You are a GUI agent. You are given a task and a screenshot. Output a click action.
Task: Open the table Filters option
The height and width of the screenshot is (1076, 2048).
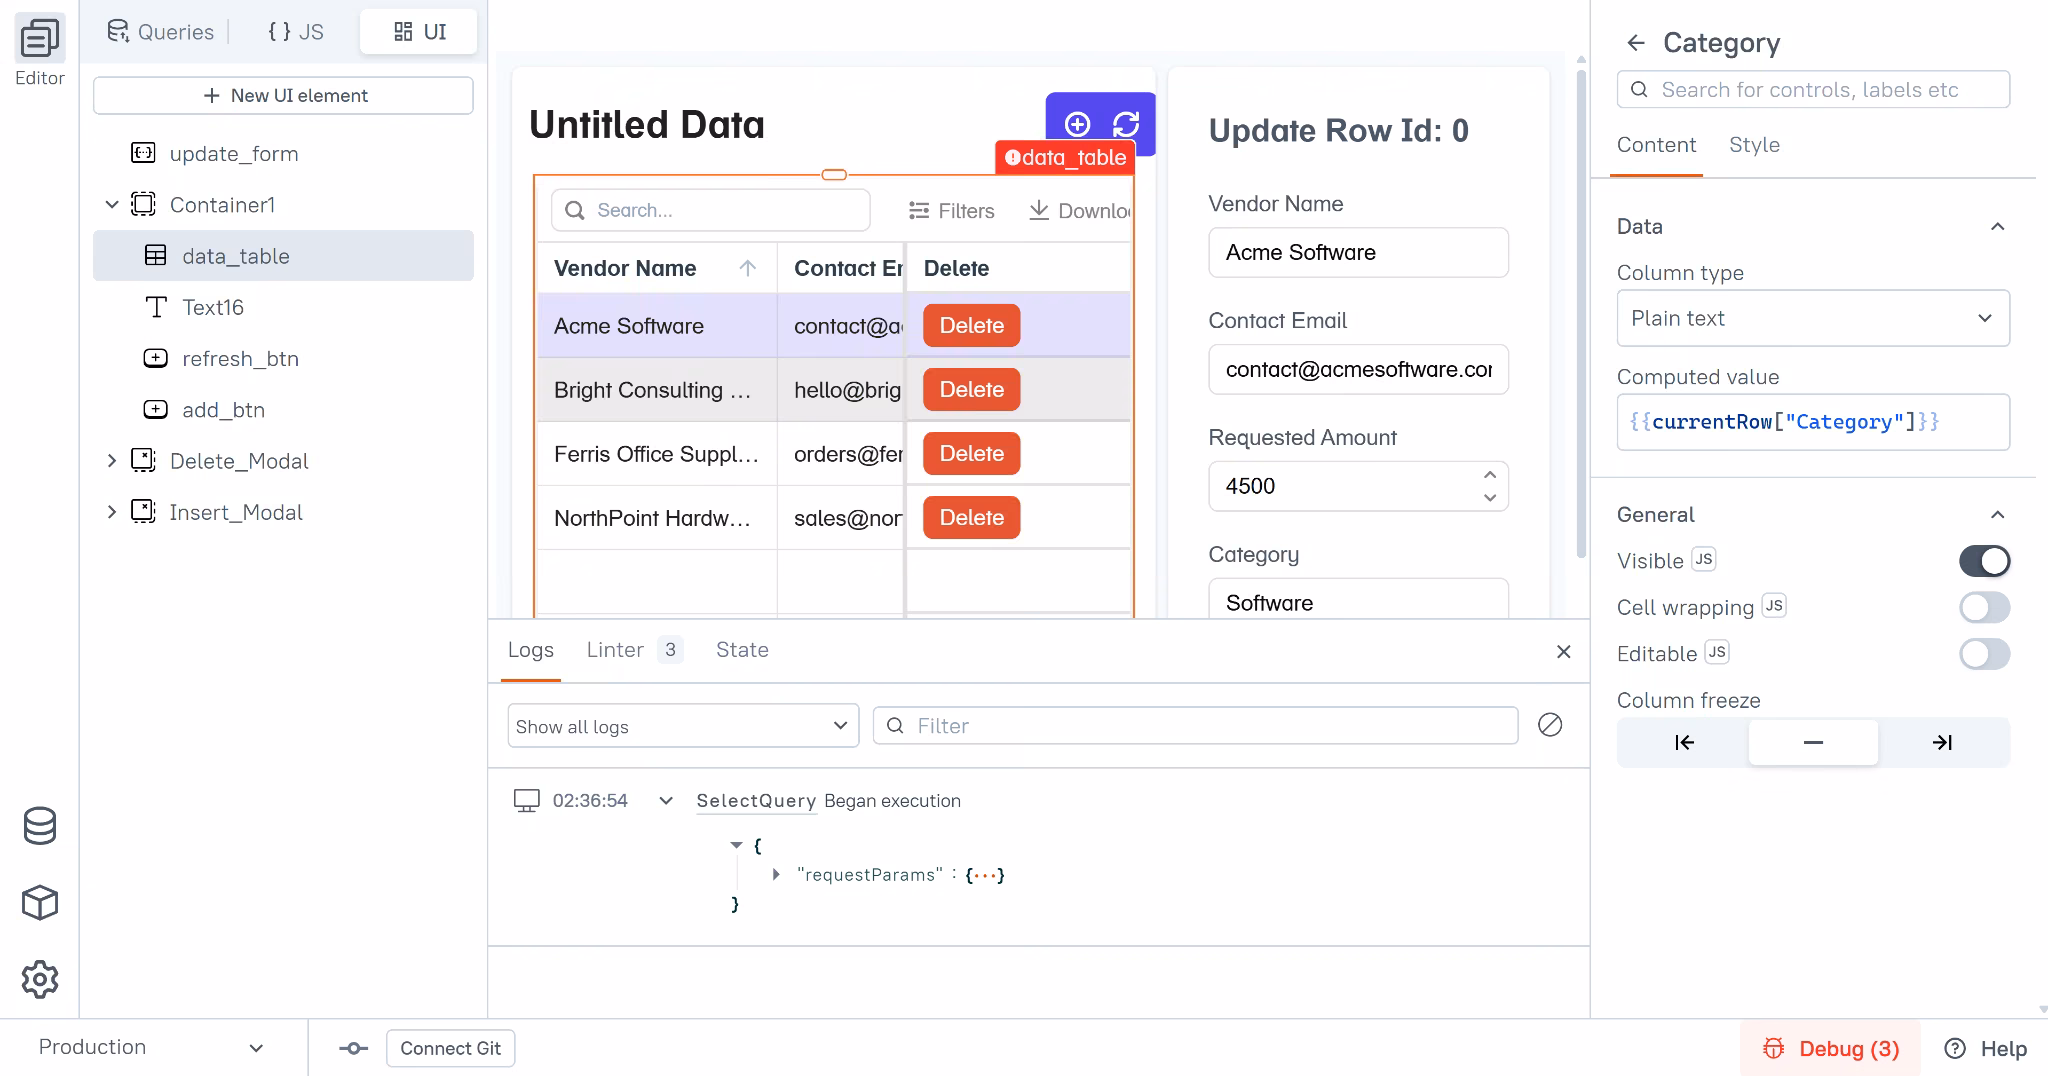951,211
